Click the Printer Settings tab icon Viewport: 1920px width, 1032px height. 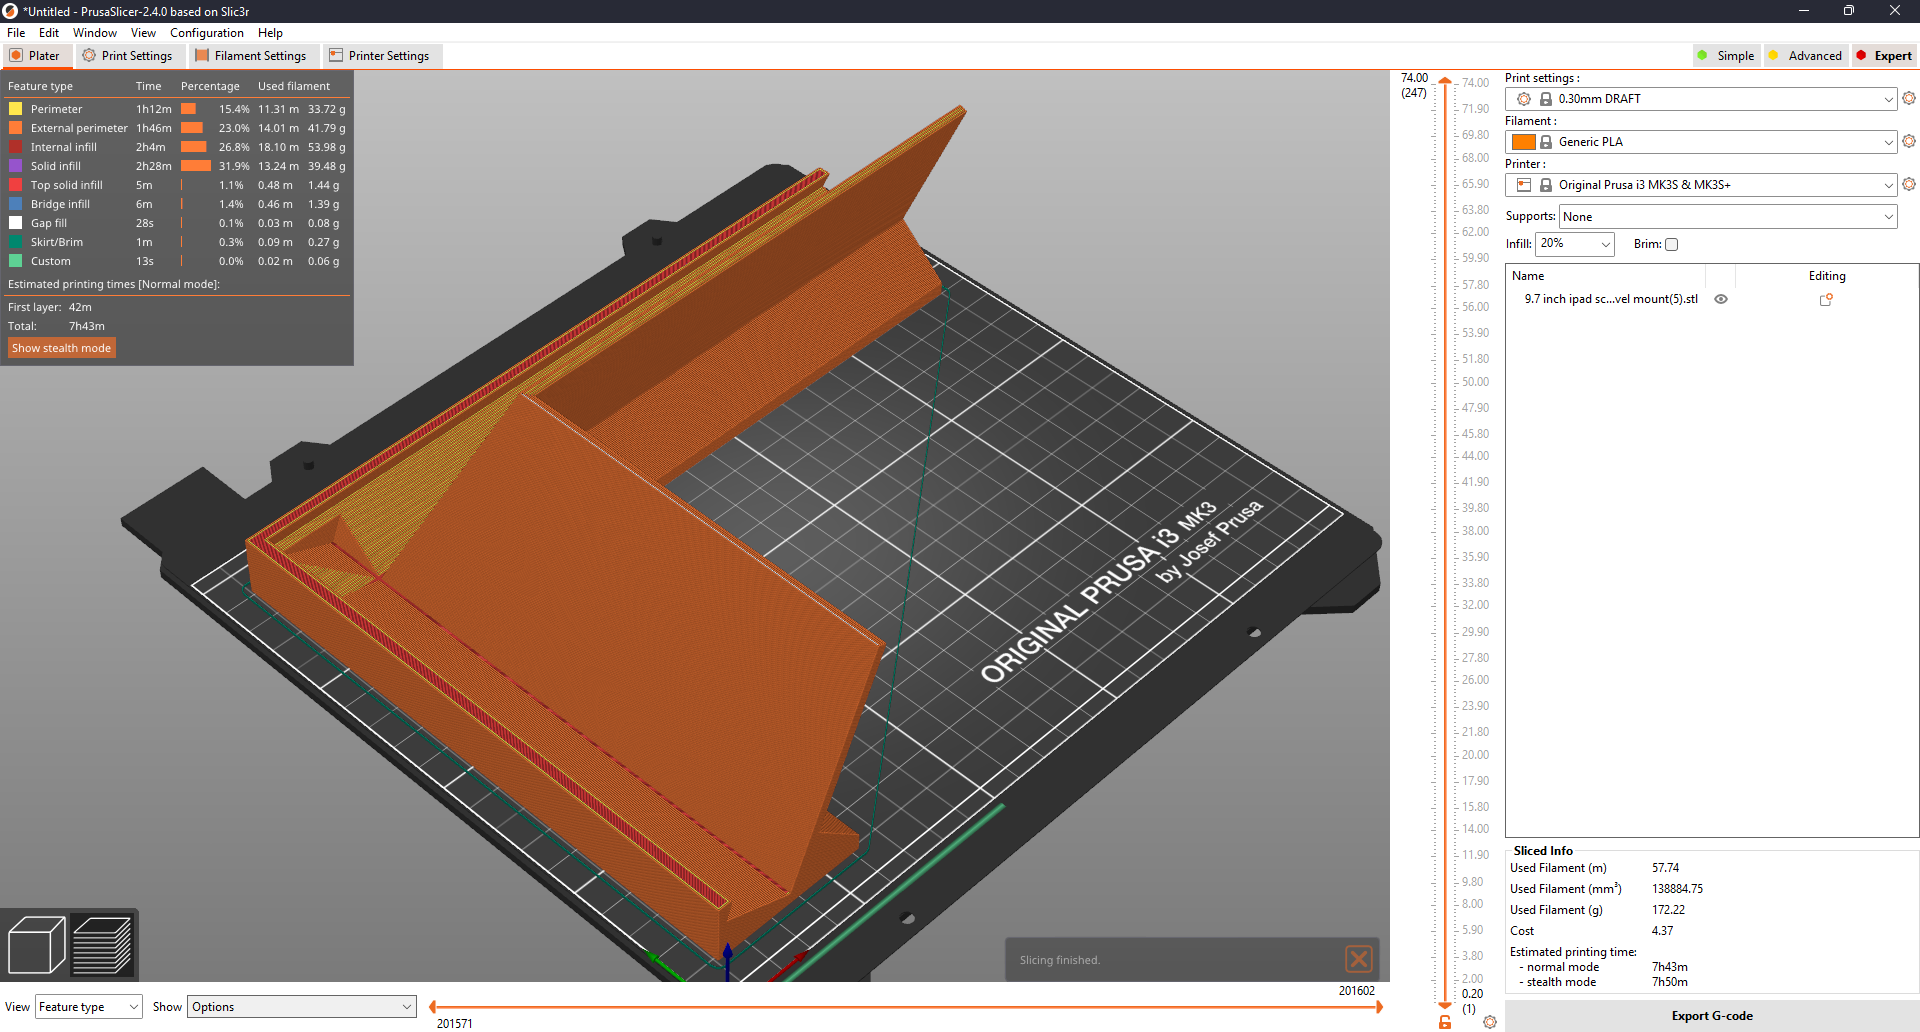click(x=336, y=56)
